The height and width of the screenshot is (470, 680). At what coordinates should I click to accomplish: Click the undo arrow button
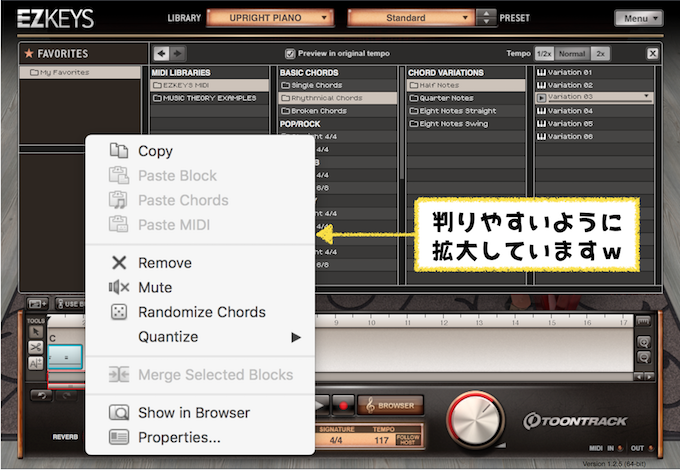coord(42,395)
